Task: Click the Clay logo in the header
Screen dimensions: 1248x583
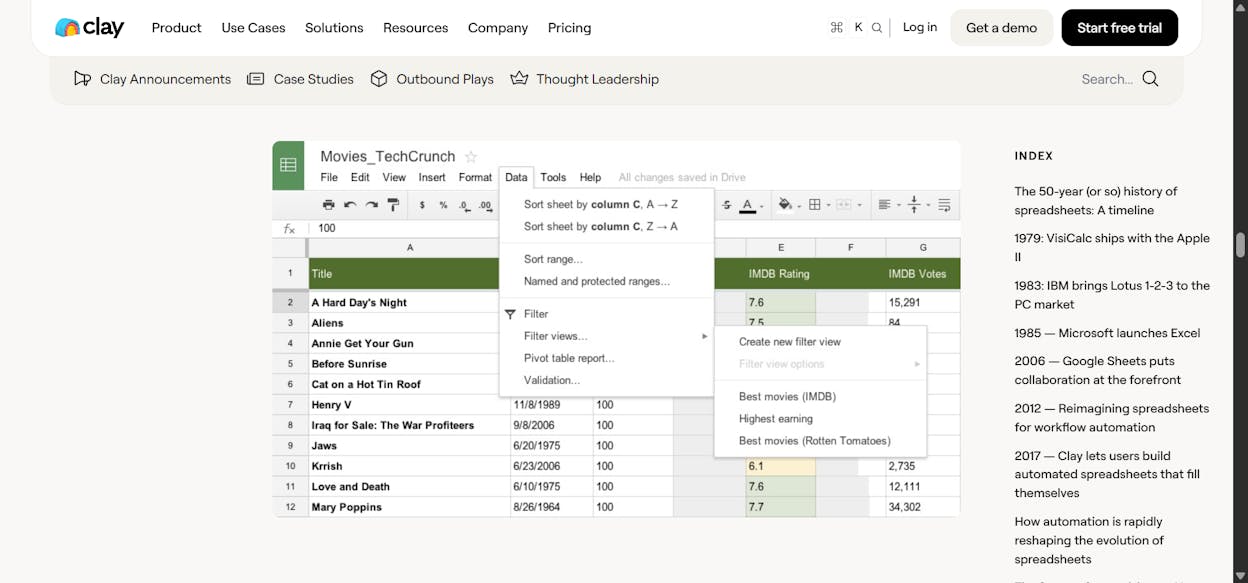Action: (89, 27)
